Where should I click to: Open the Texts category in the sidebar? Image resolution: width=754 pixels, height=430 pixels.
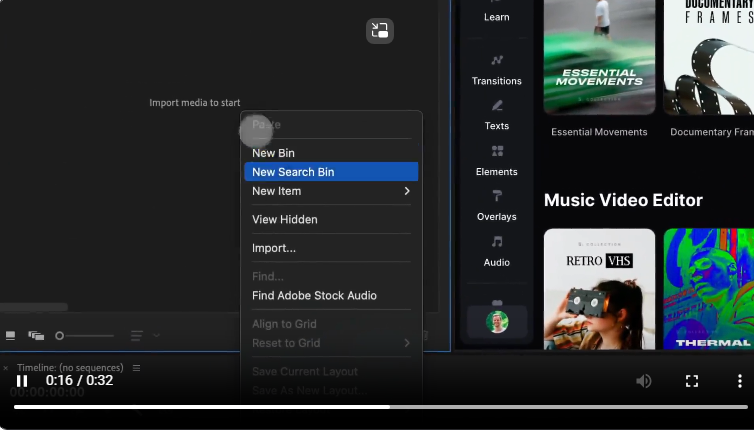497,114
